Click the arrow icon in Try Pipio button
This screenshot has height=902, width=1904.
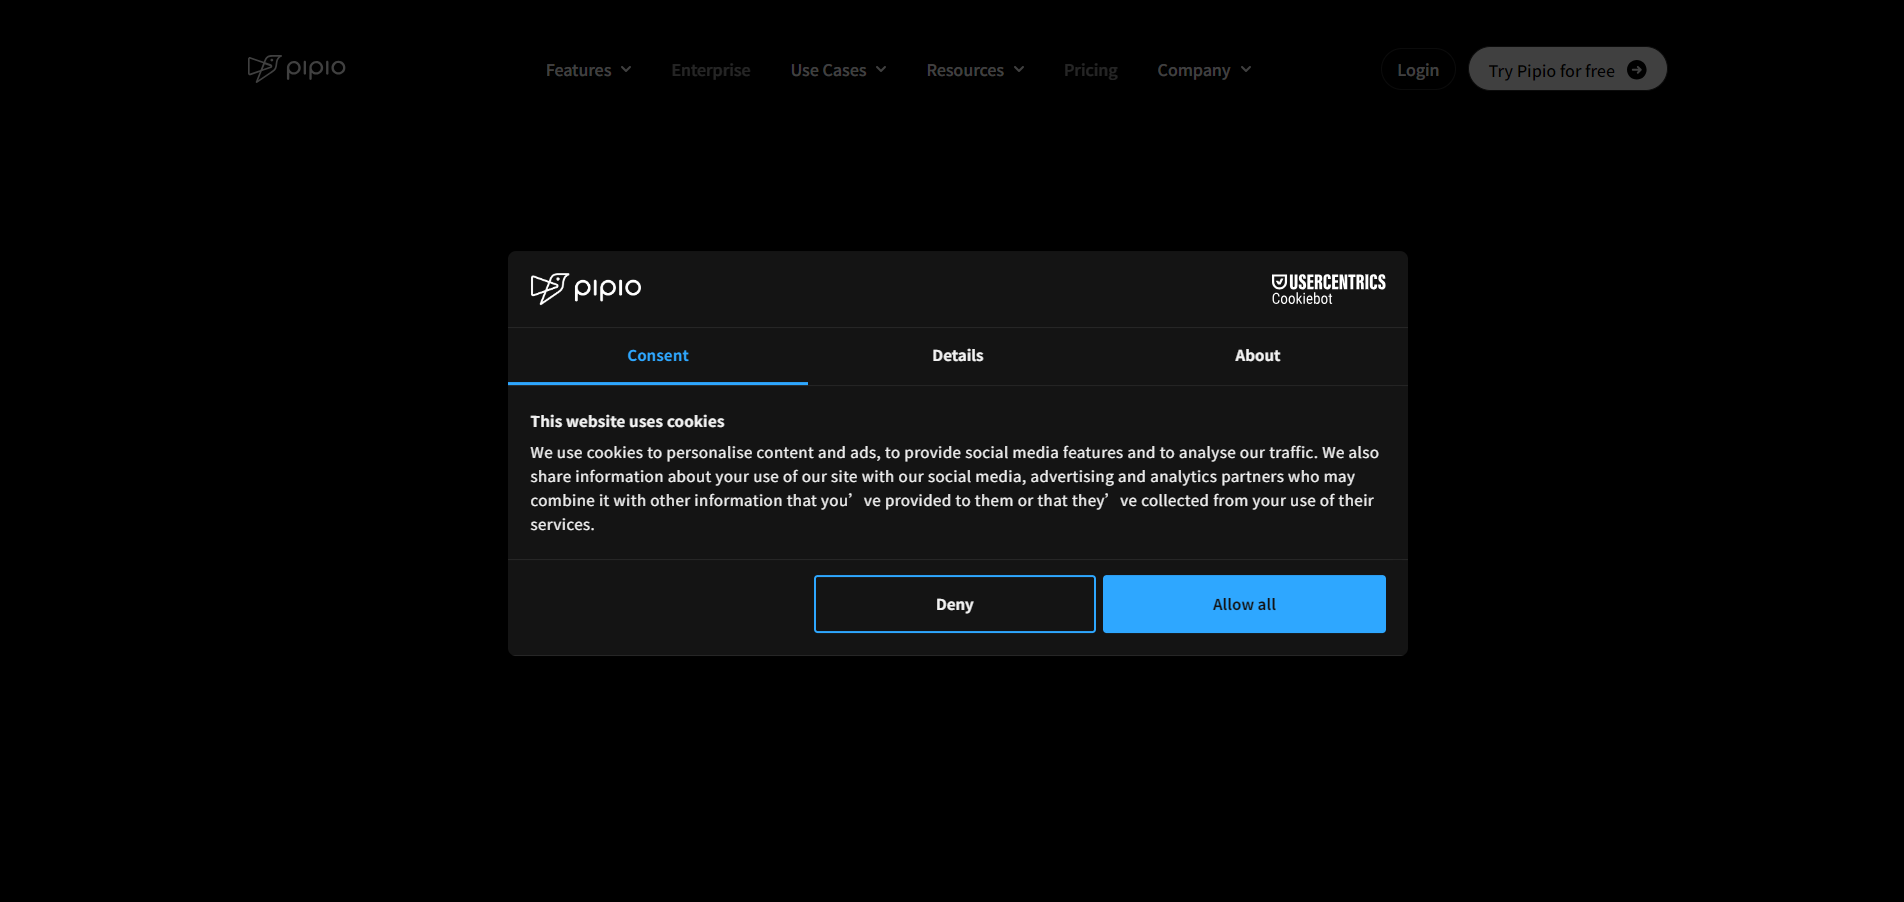(x=1636, y=70)
